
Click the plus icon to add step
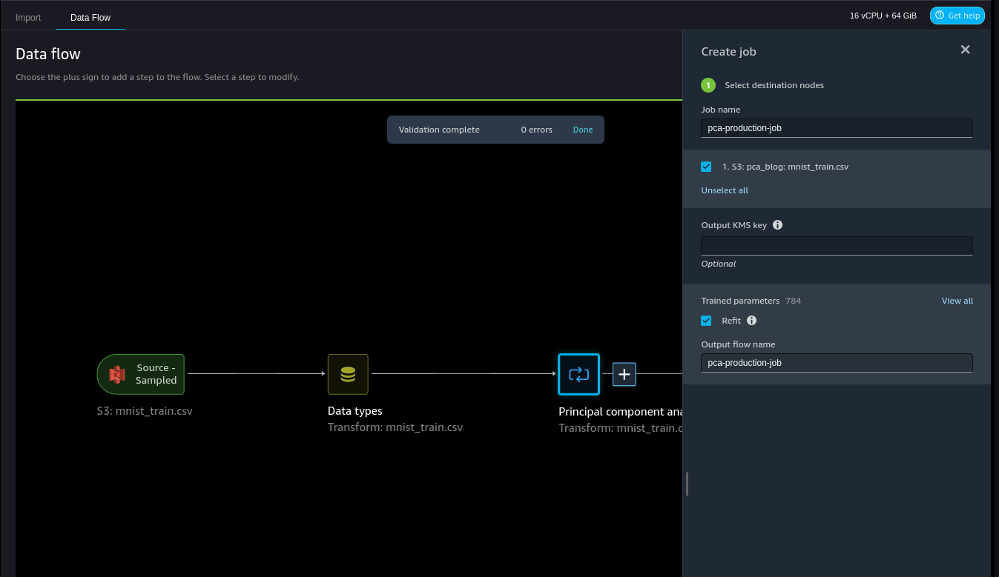click(624, 374)
